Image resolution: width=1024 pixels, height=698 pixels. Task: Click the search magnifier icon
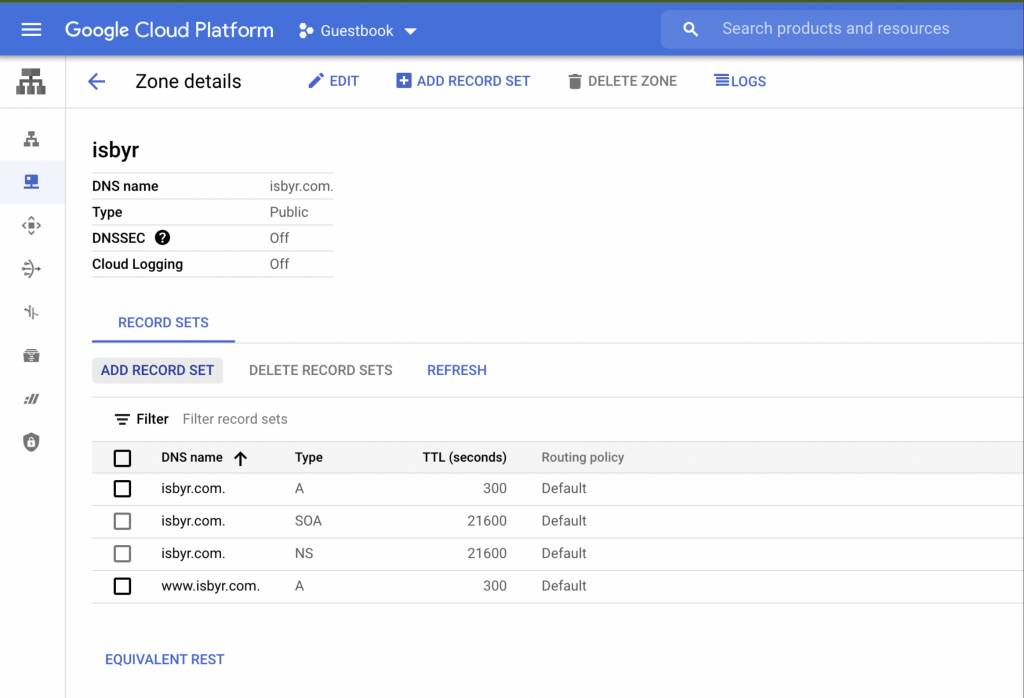[x=690, y=29]
